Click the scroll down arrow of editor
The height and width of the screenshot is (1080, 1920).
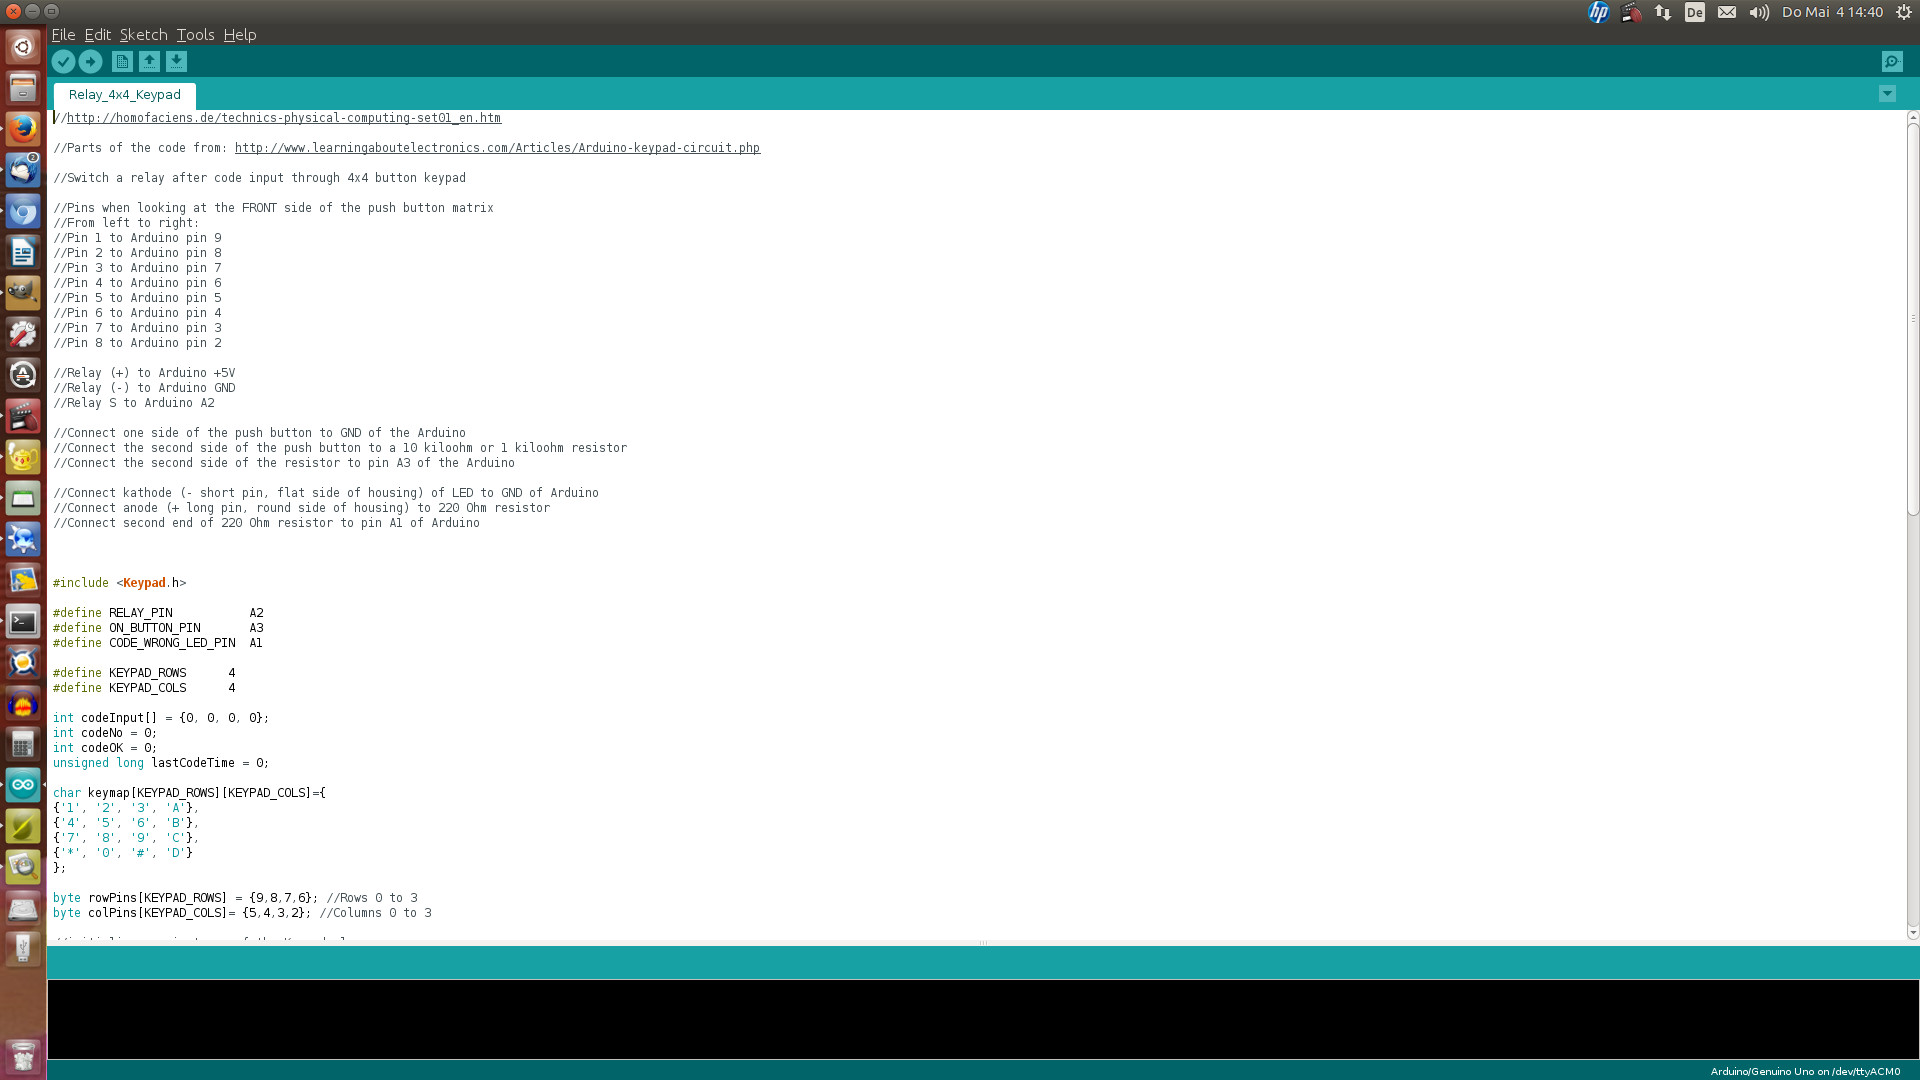tap(1912, 933)
